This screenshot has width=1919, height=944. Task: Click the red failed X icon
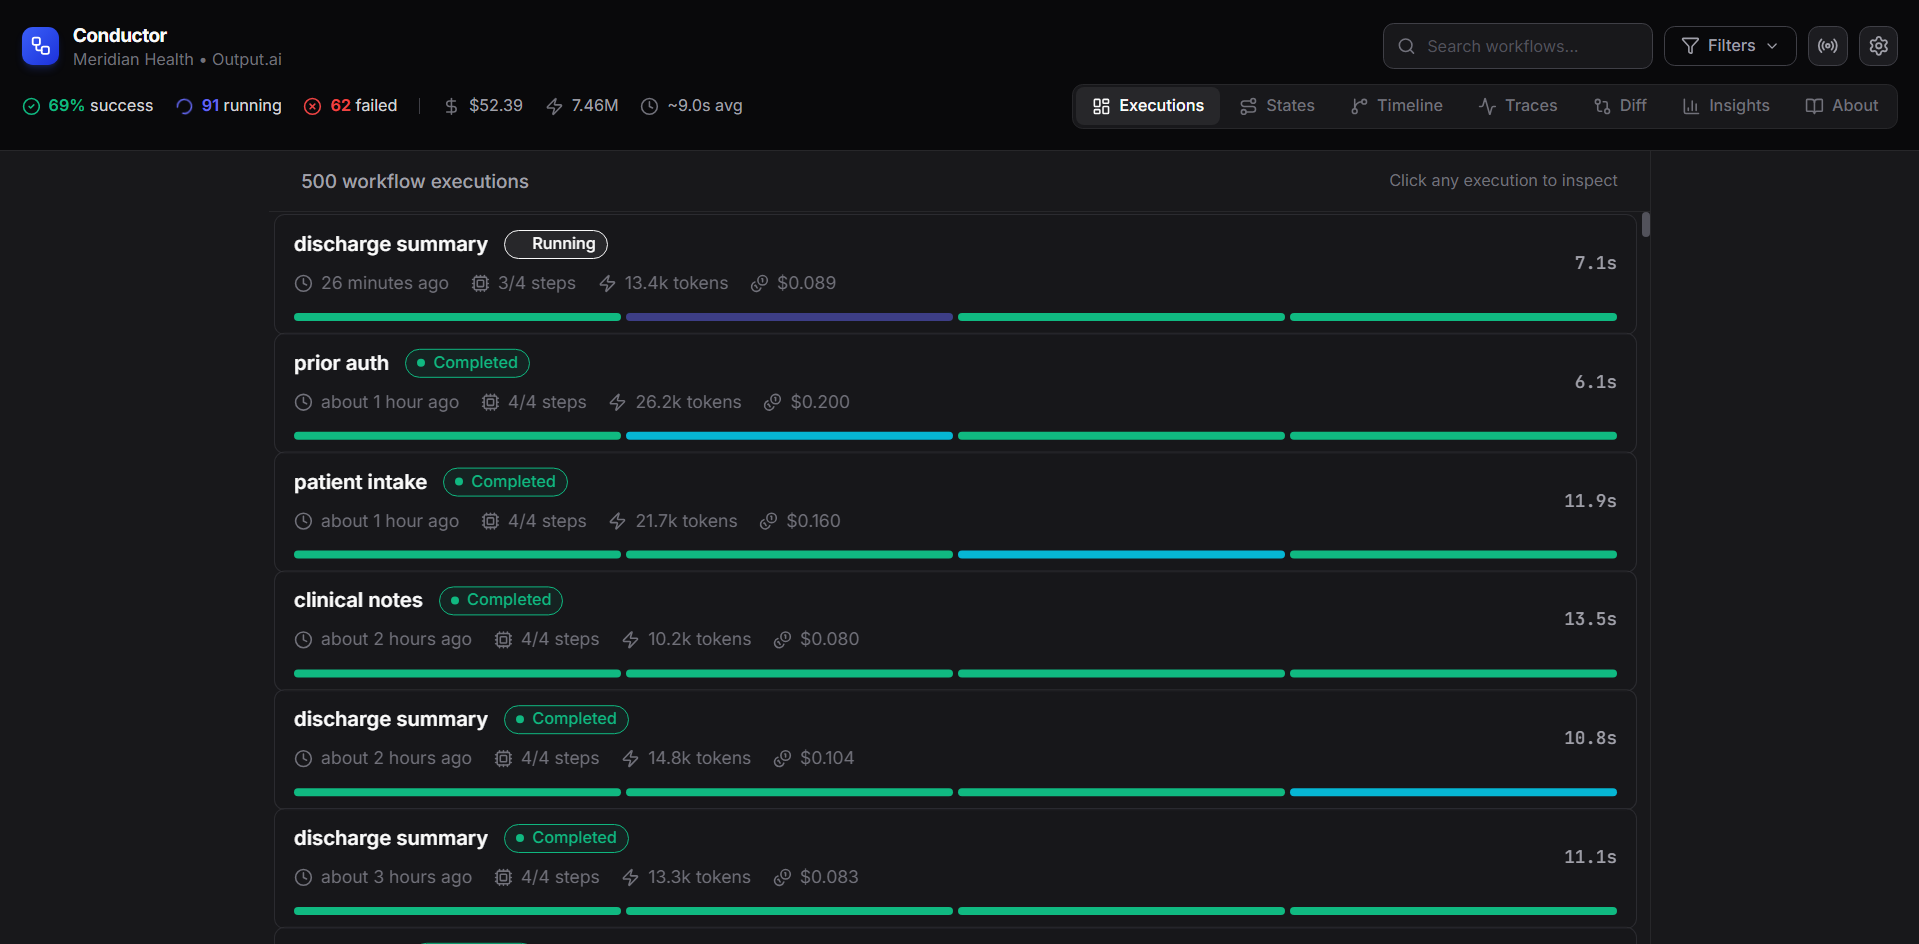(x=313, y=106)
